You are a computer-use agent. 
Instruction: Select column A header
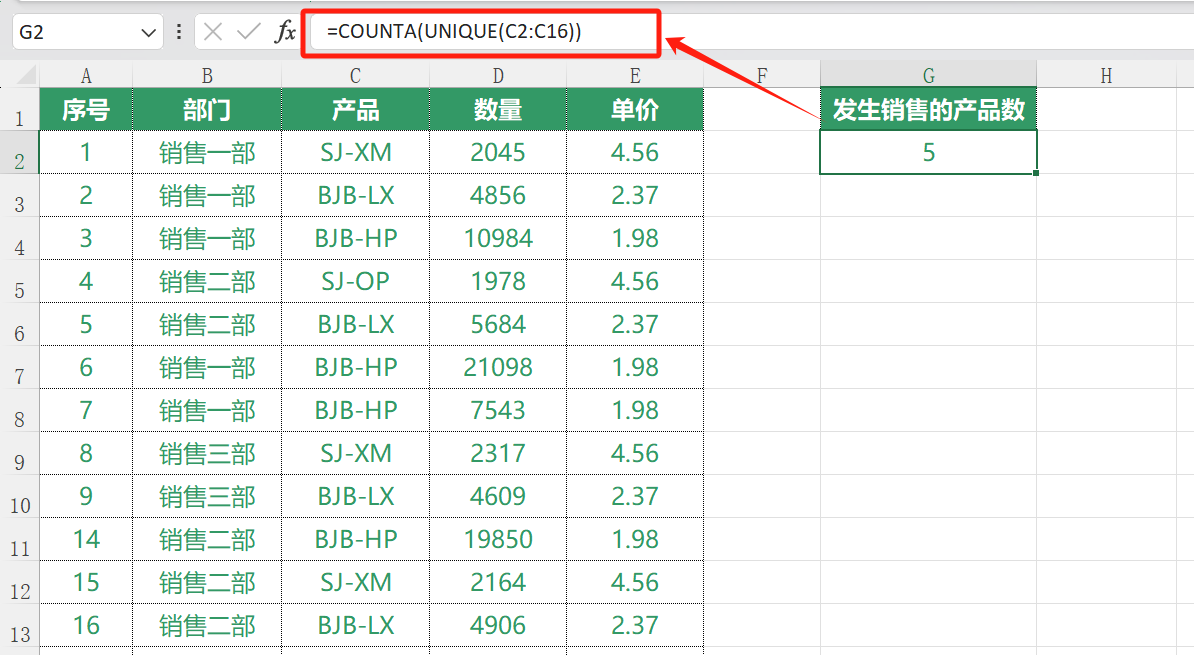pyautogui.click(x=86, y=75)
